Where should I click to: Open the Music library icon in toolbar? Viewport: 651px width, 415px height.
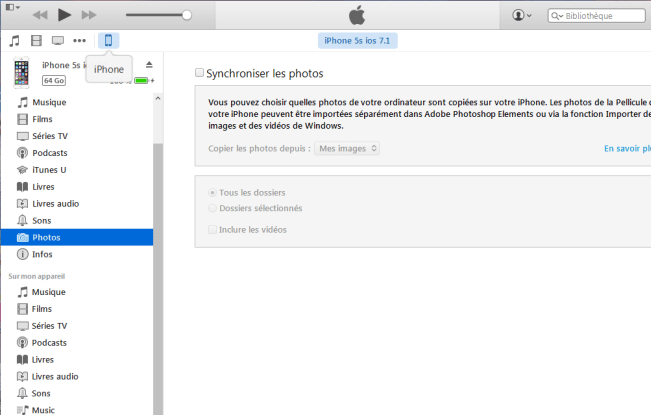pos(15,41)
